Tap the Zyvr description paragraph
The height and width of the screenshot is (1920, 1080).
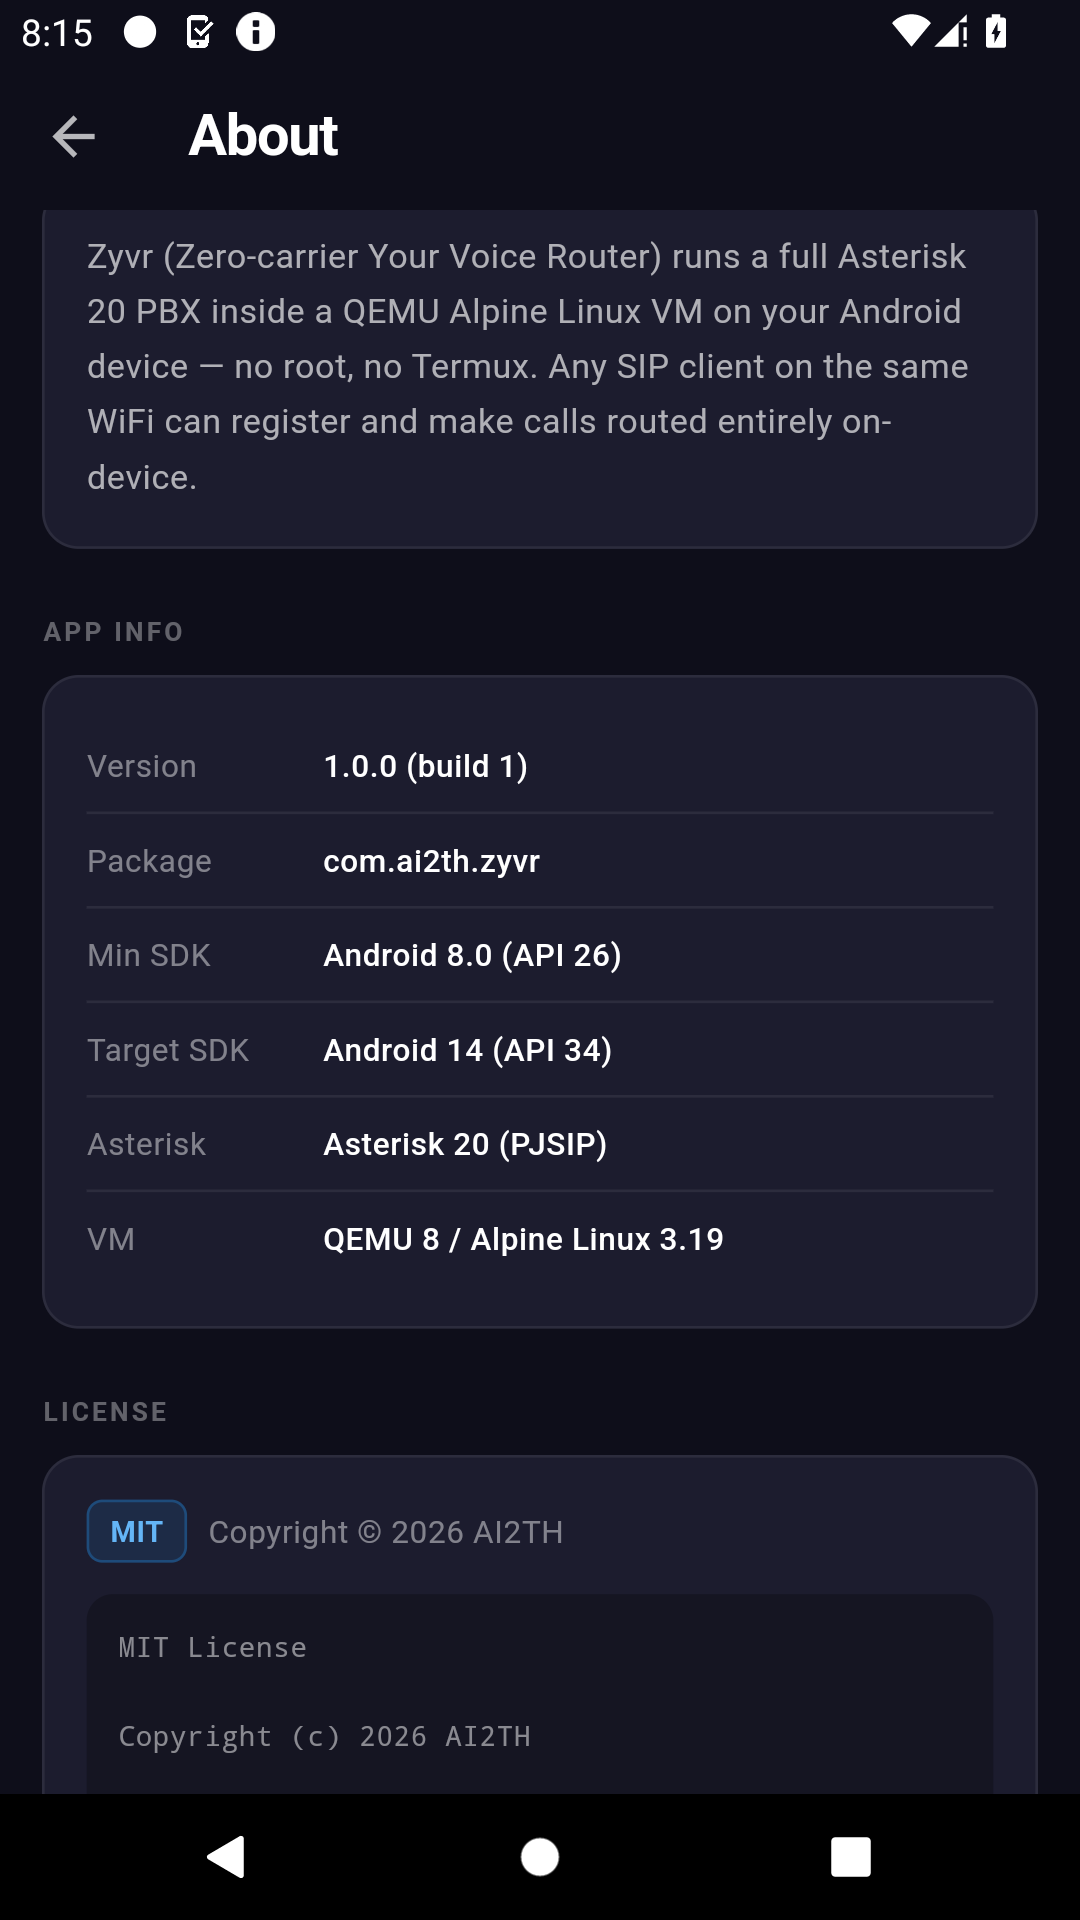pos(528,366)
